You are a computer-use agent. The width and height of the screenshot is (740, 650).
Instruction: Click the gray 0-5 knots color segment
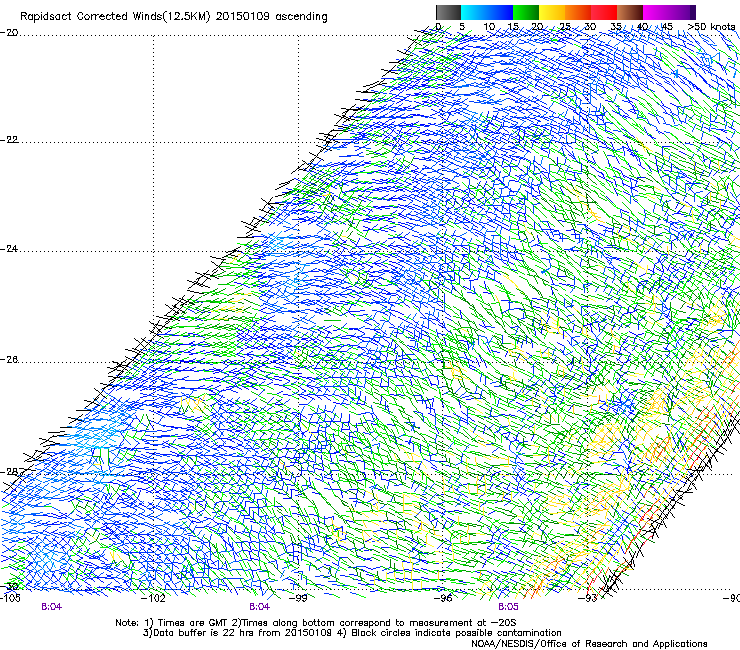(448, 12)
